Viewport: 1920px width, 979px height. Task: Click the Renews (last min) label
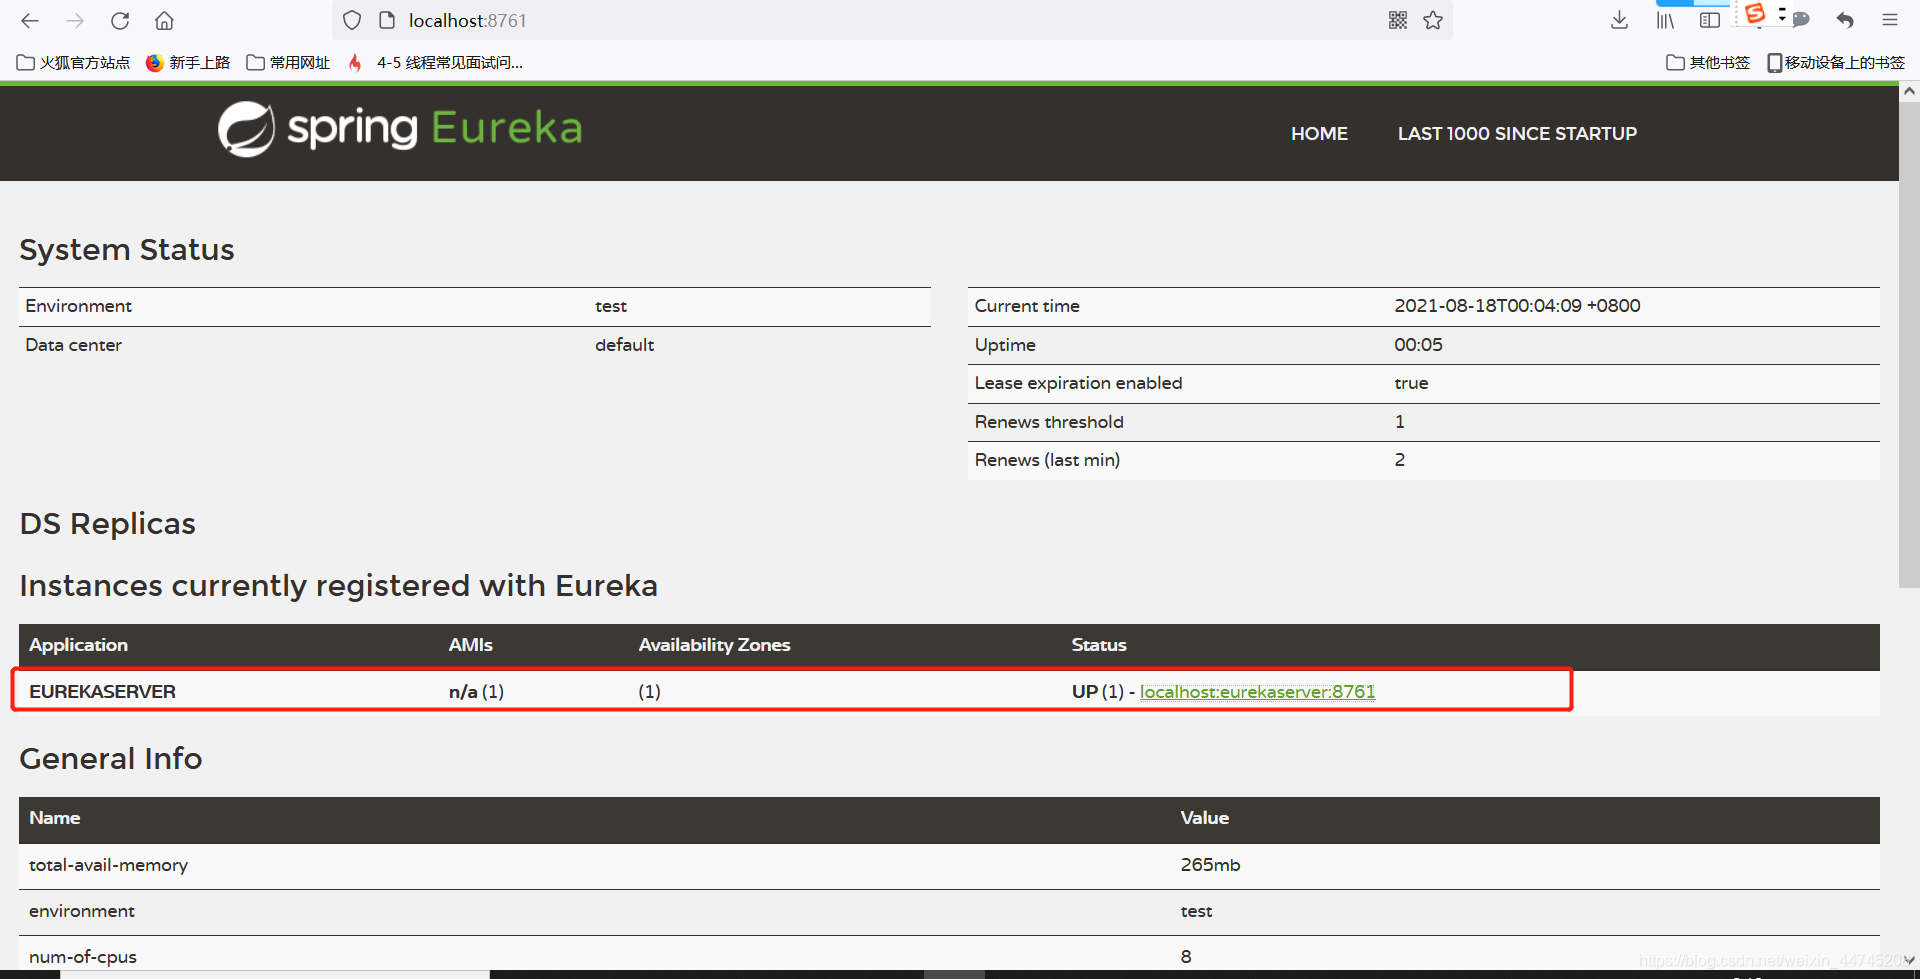[1047, 460]
